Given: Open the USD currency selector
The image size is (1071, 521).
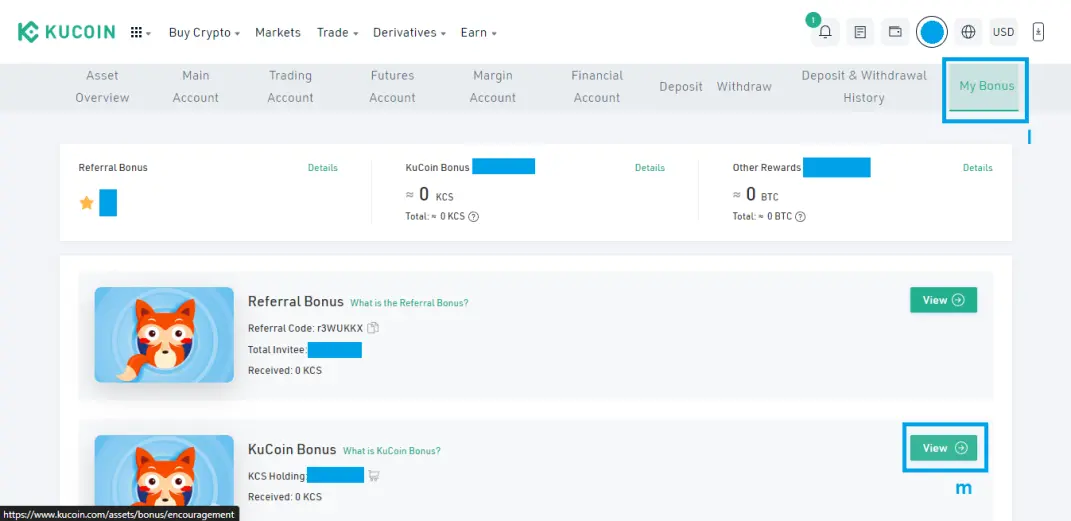Looking at the screenshot, I should [x=1003, y=32].
